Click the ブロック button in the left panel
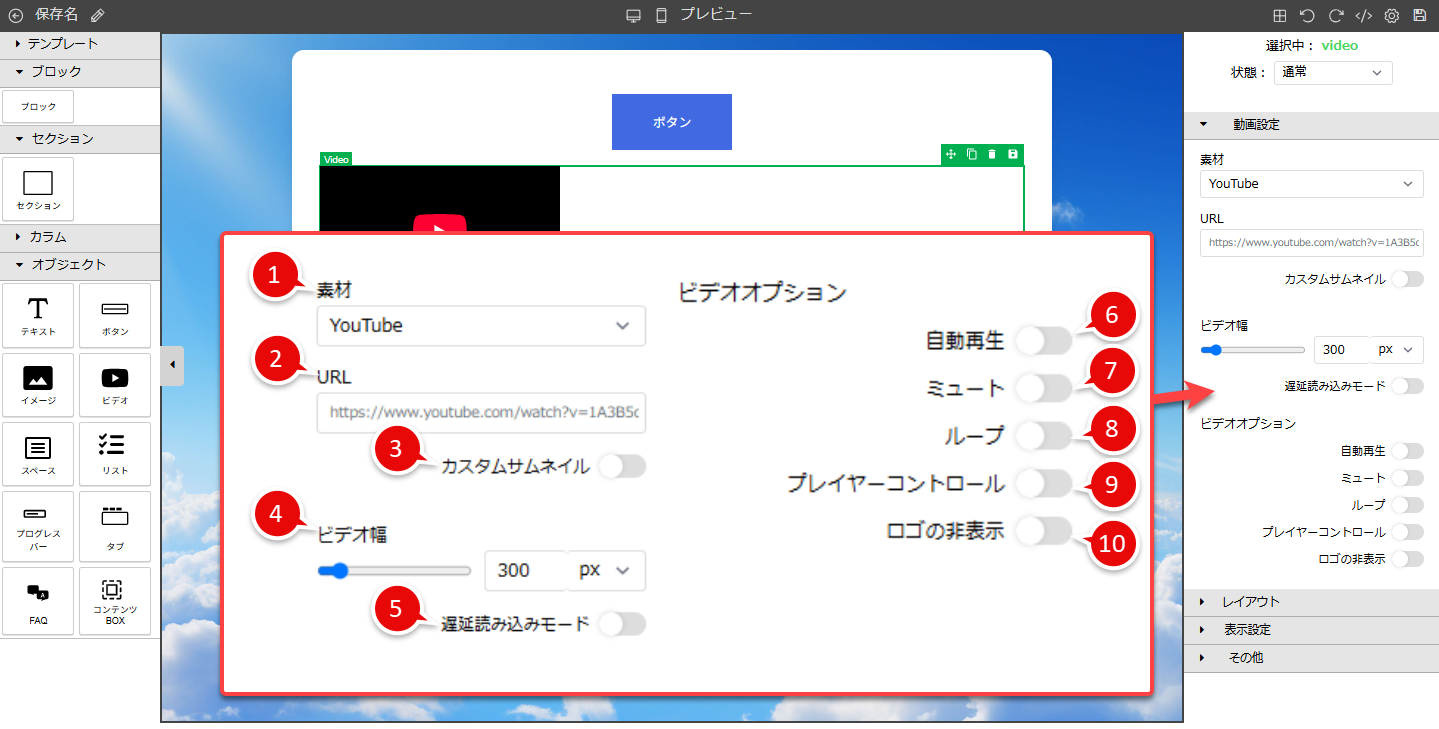This screenshot has width=1439, height=729. click(x=37, y=106)
